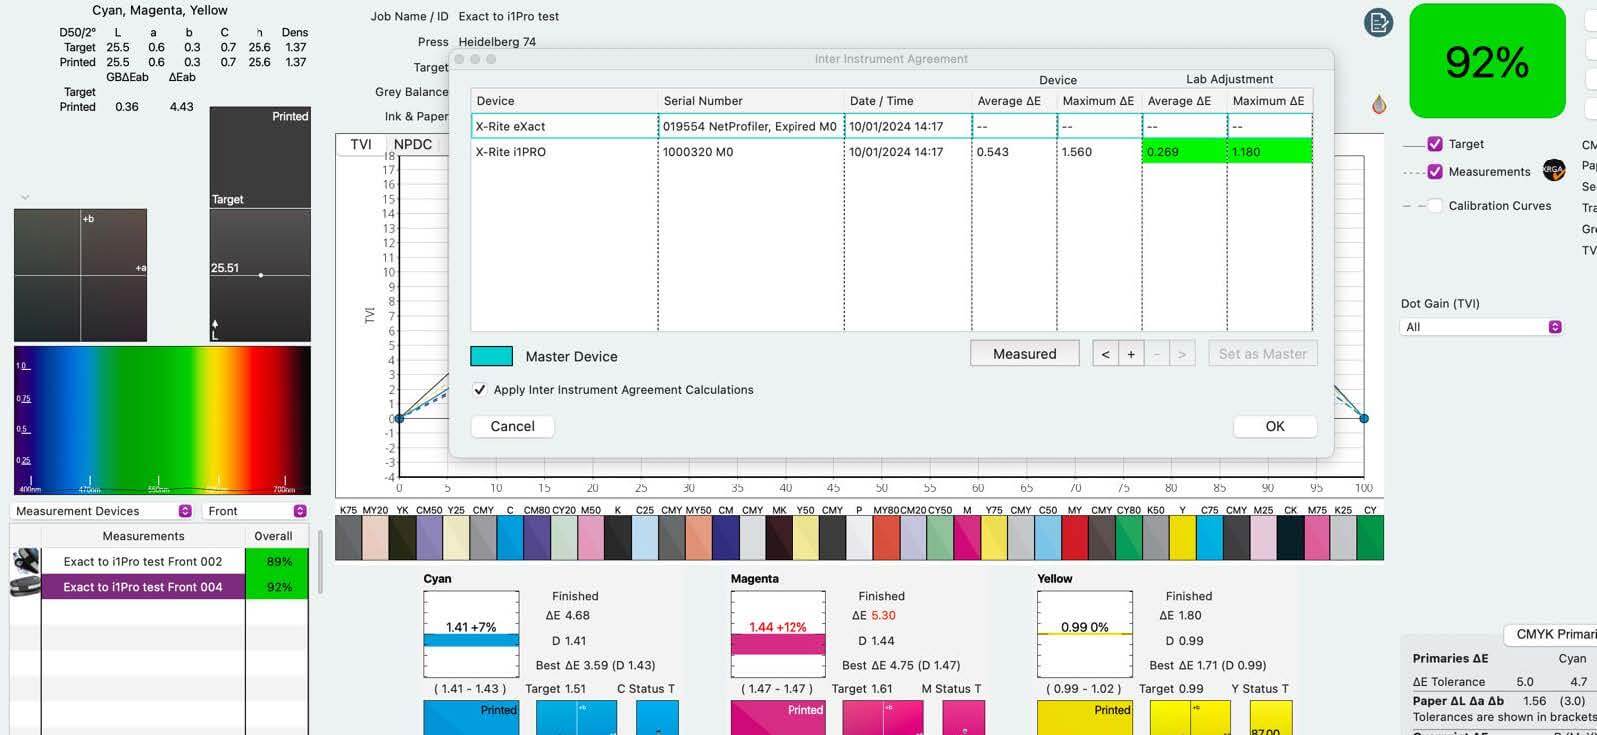1597x735 pixels.
Task: Toggle Apply Inter Instrument Agreement Calculations checkbox
Action: tap(480, 390)
